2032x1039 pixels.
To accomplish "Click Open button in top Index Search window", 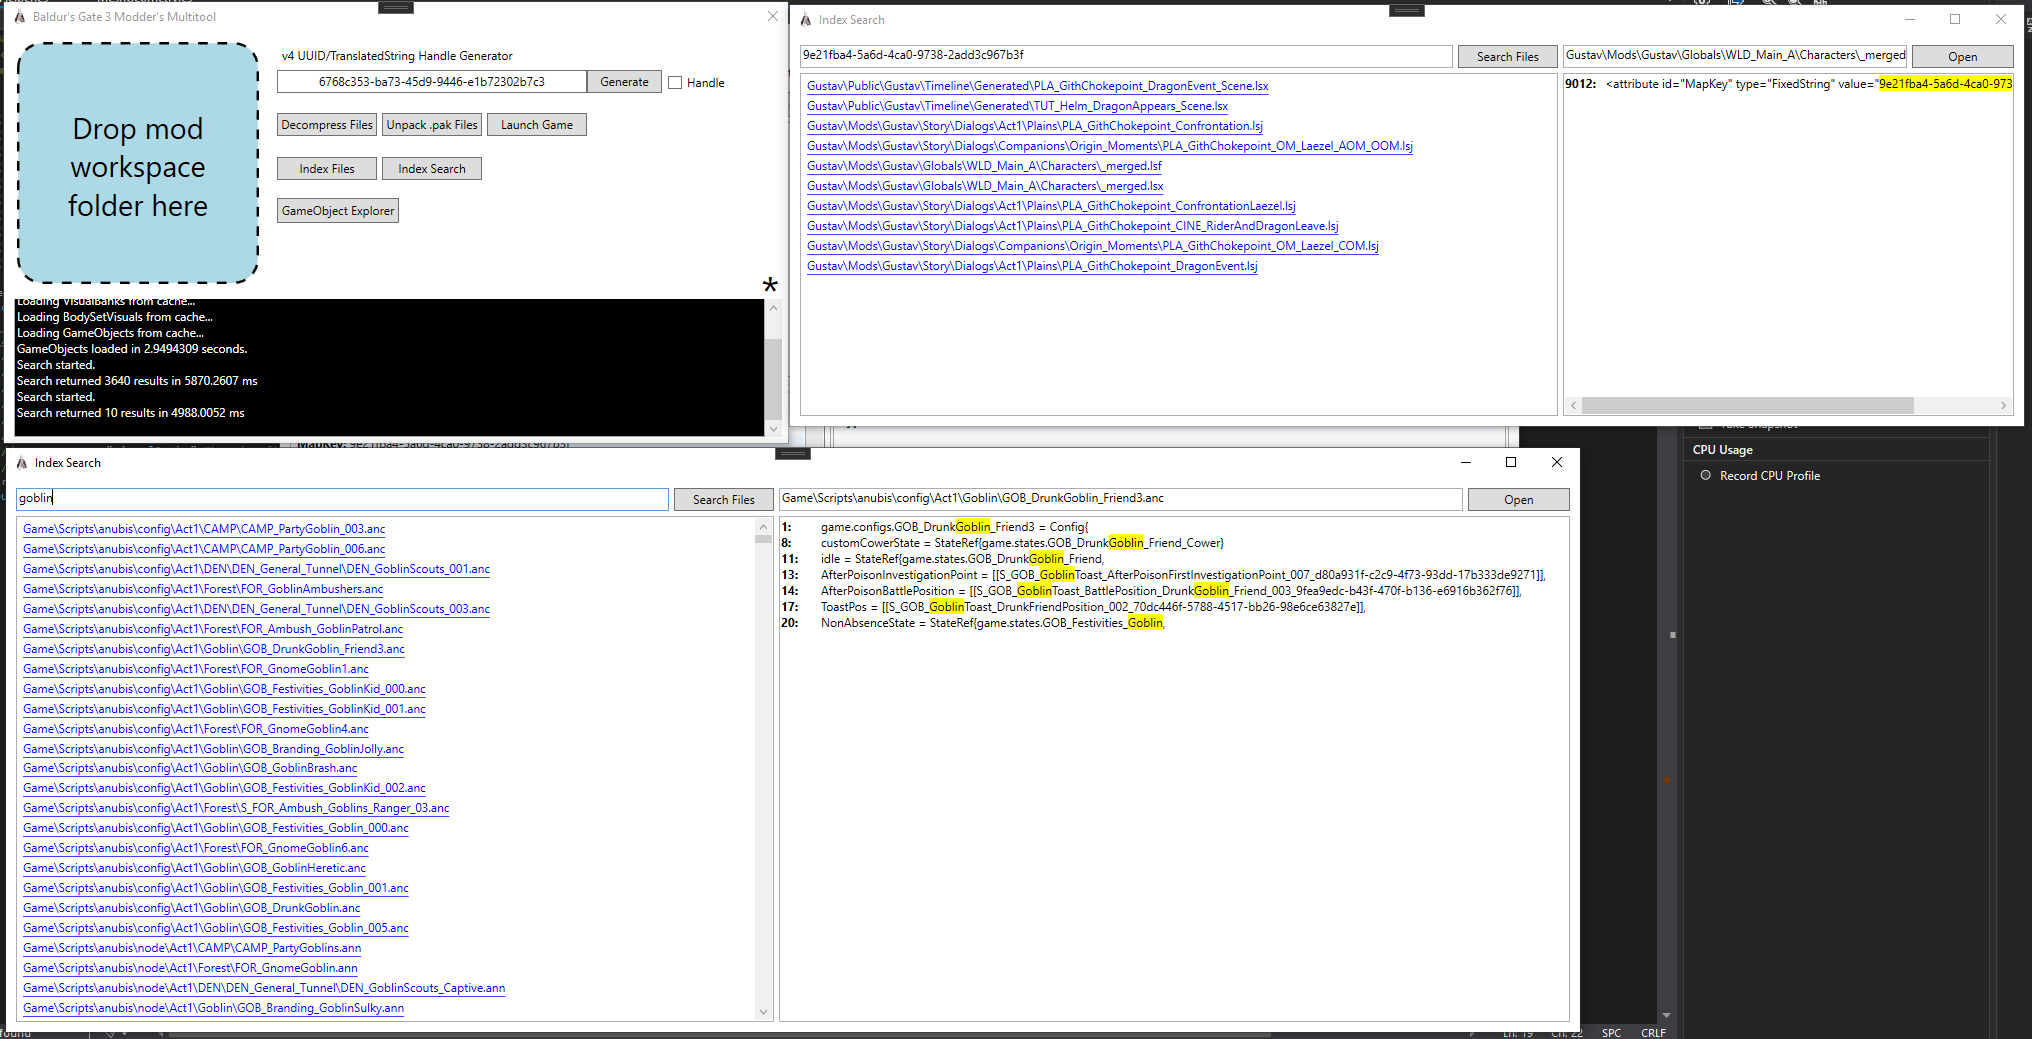I will [1962, 57].
